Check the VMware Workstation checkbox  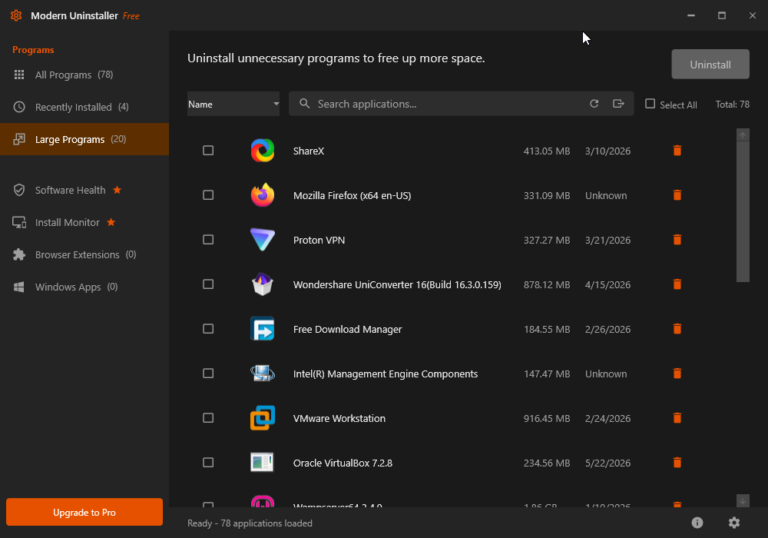click(x=208, y=418)
